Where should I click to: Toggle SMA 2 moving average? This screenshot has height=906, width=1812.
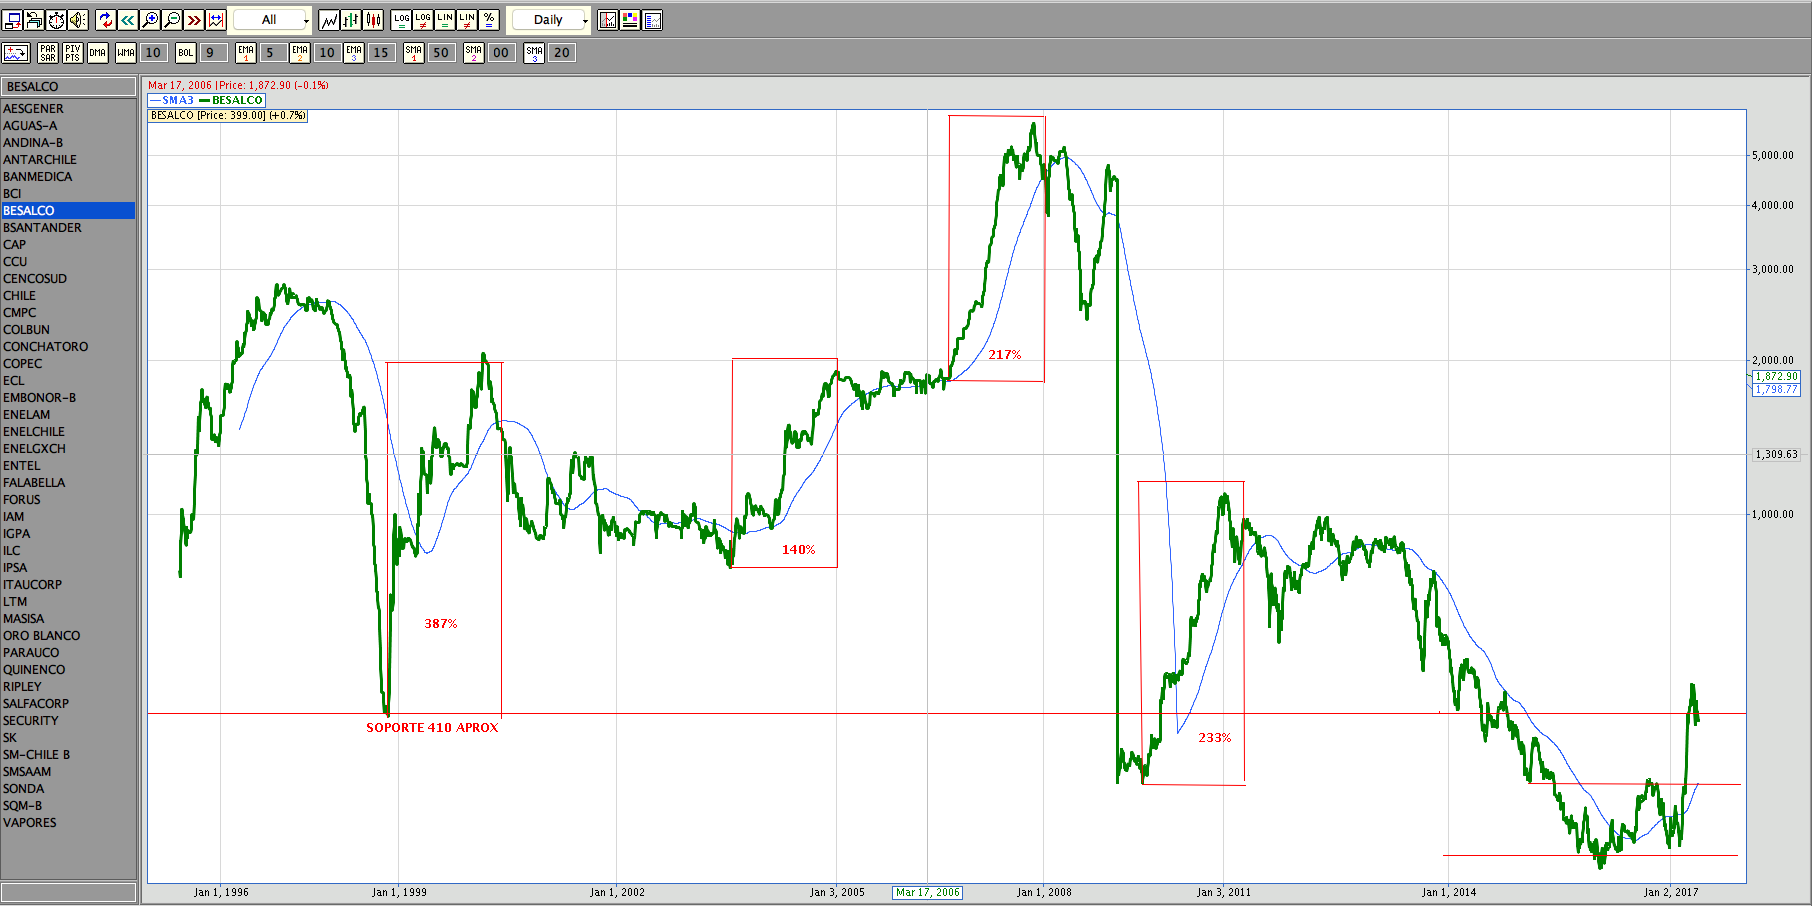pyautogui.click(x=474, y=53)
